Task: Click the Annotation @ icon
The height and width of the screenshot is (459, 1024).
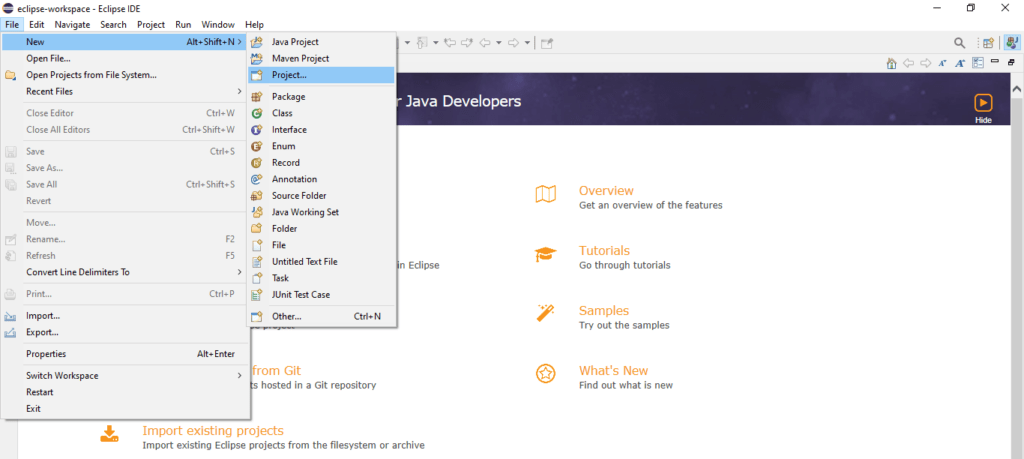Action: point(257,179)
